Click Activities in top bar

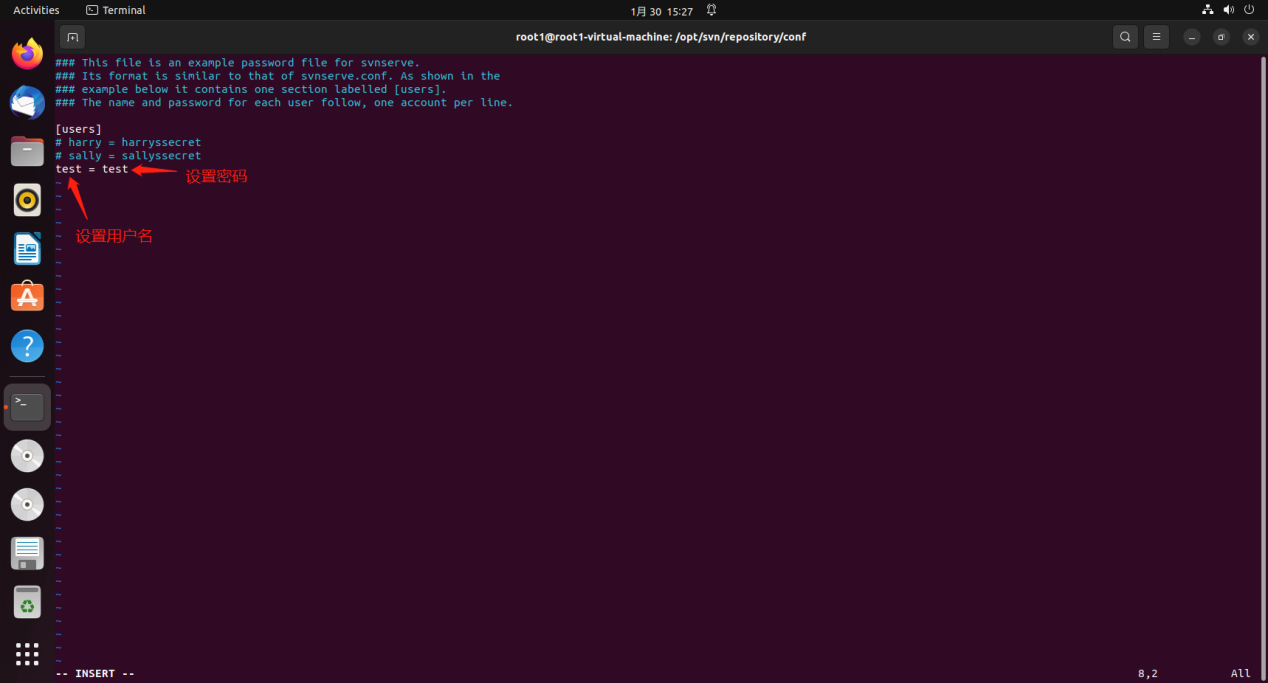pyautogui.click(x=36, y=10)
